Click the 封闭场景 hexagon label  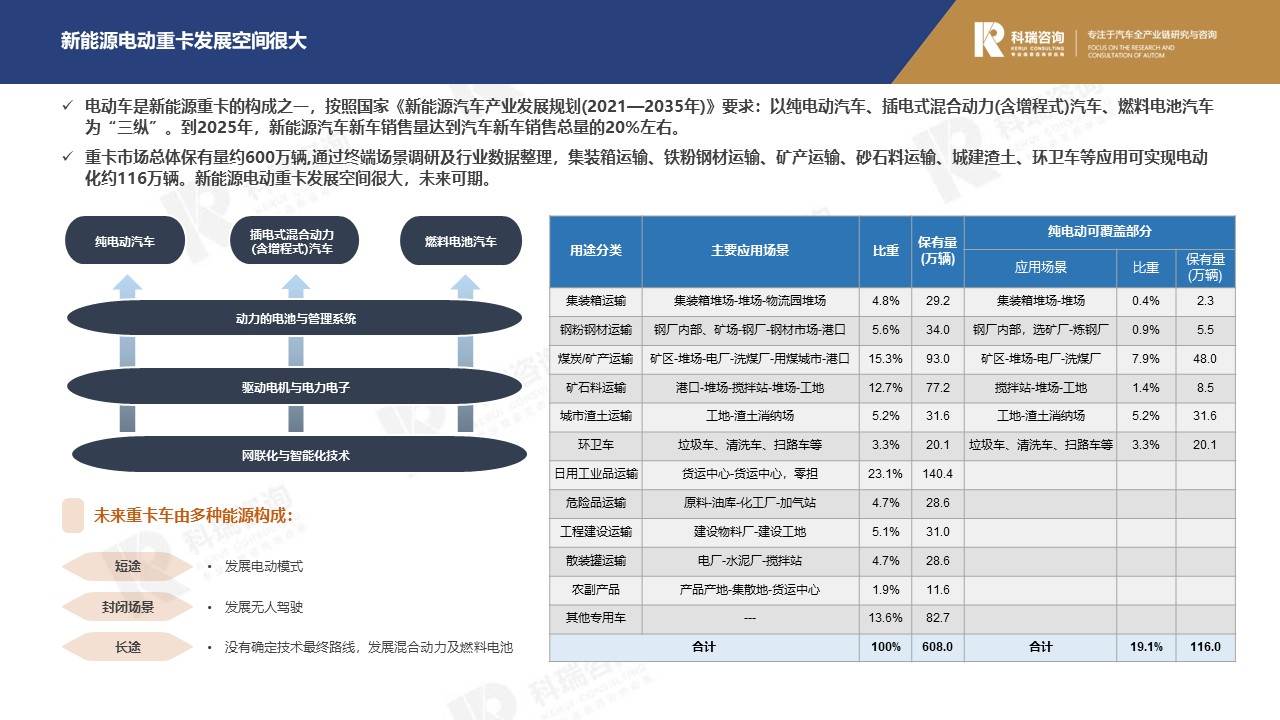pyautogui.click(x=127, y=607)
